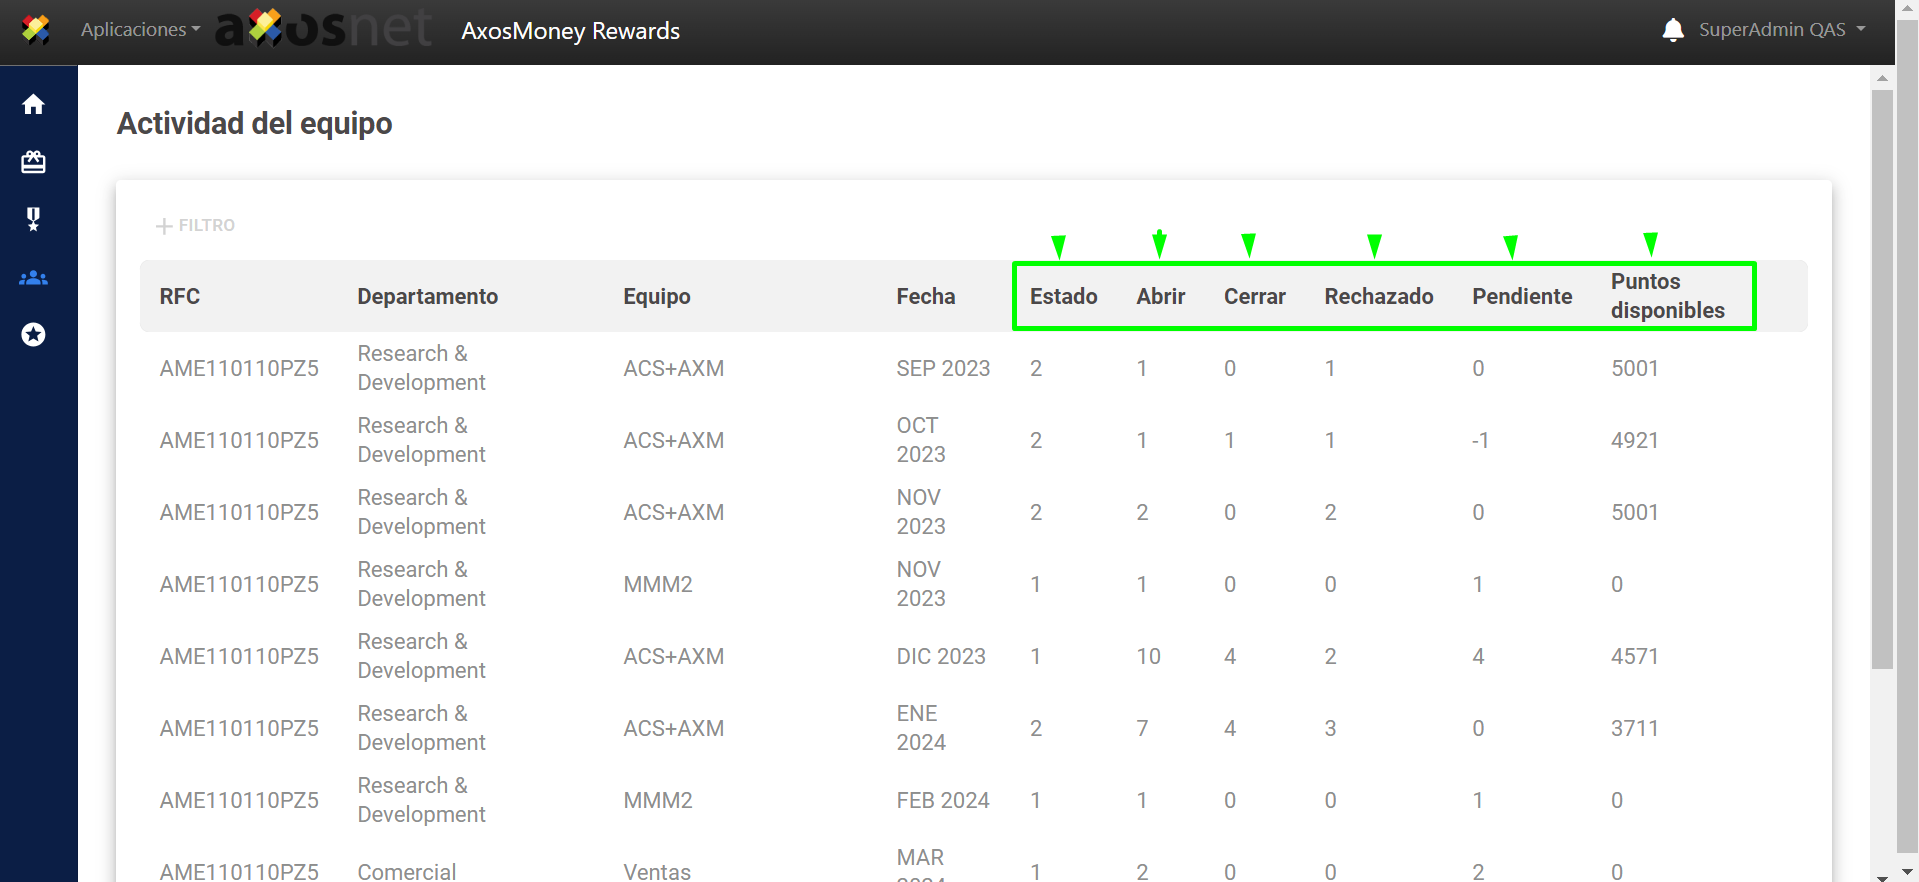Click the colorful Axos logo icon
Image resolution: width=1919 pixels, height=882 pixels.
(36, 30)
